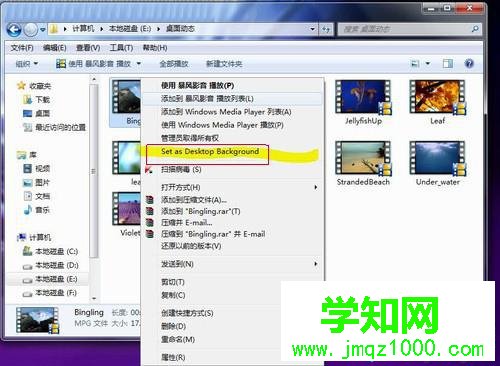The height and width of the screenshot is (366, 500).
Task: Click the Back navigation arrow
Action: pos(14,30)
